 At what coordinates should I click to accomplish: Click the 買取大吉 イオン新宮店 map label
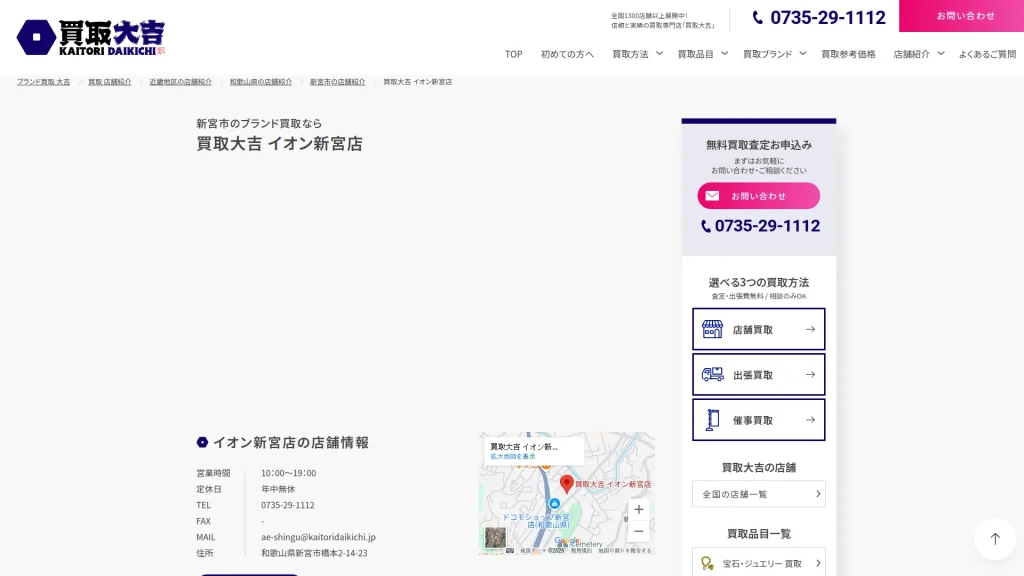tap(613, 485)
